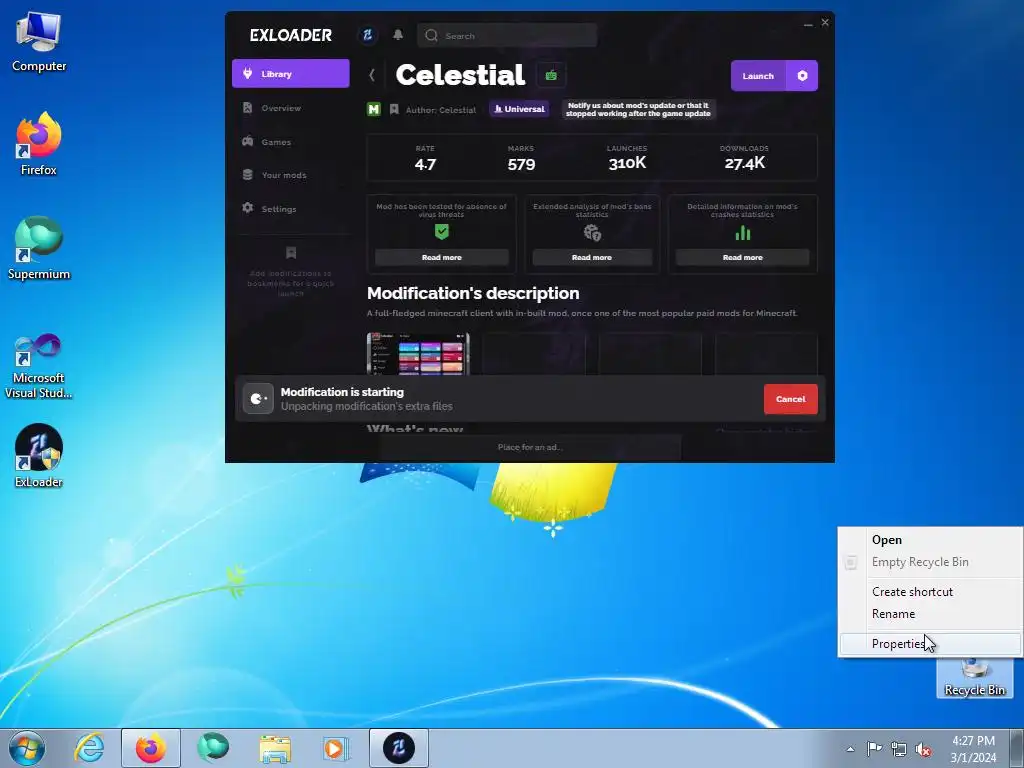Bookmark the mod via bookmark icon near Author

click(x=394, y=109)
